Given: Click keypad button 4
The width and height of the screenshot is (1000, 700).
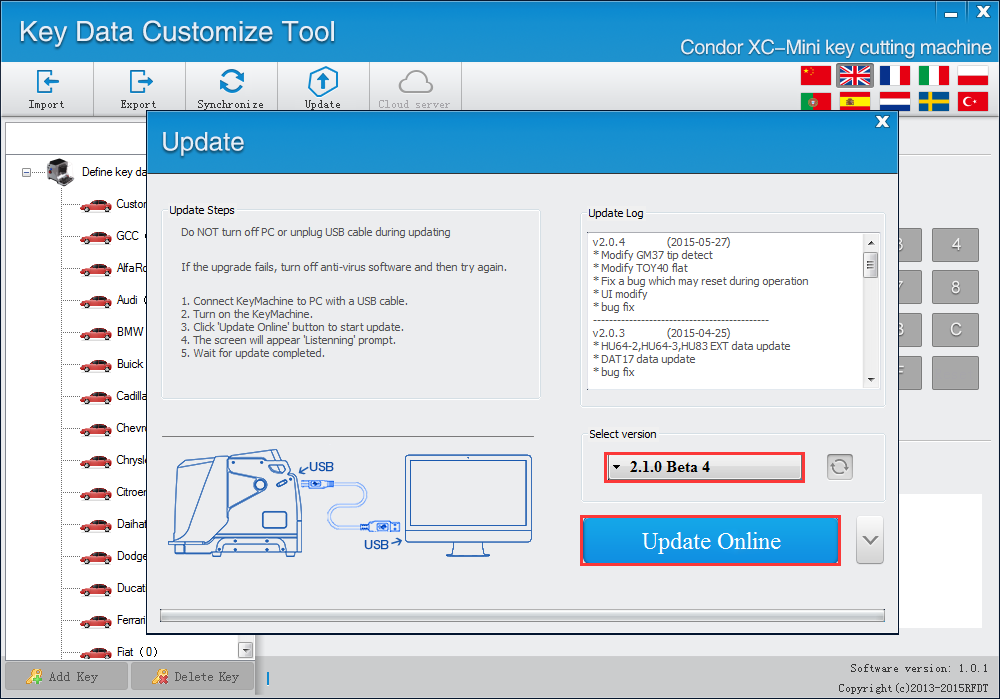Looking at the screenshot, I should coord(955,245).
